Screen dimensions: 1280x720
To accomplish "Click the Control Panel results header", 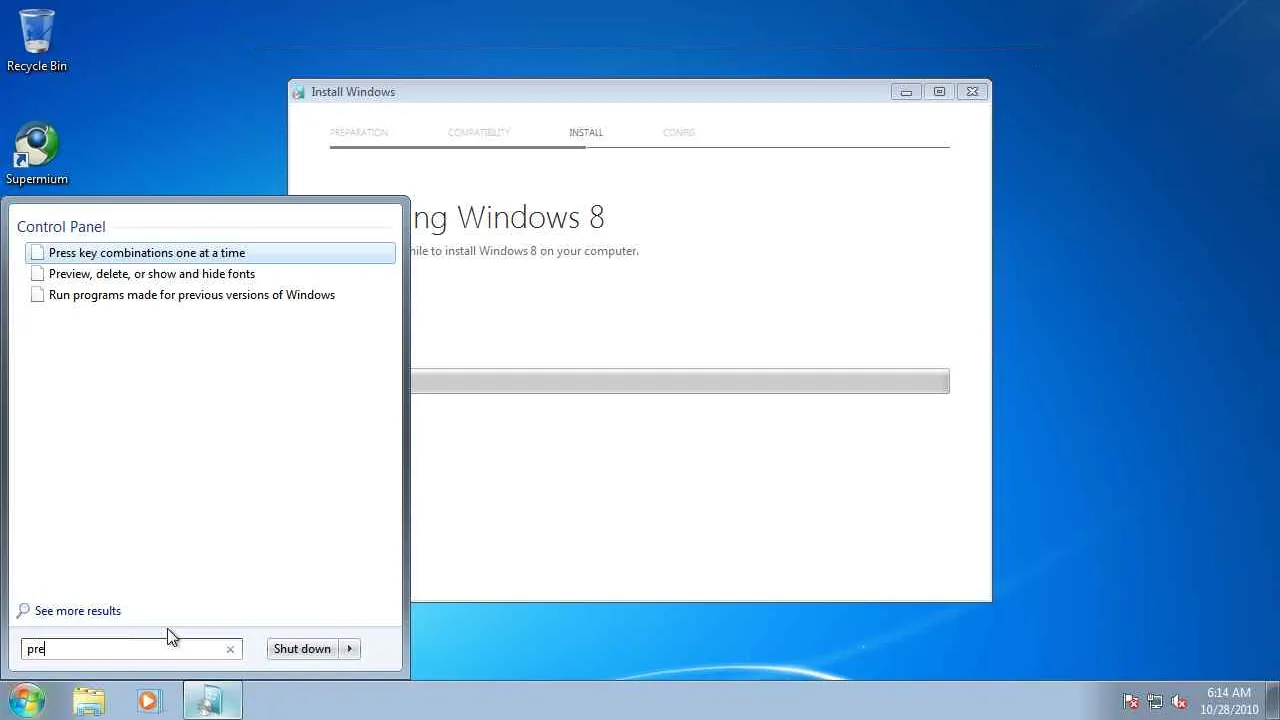I will click(x=61, y=227).
